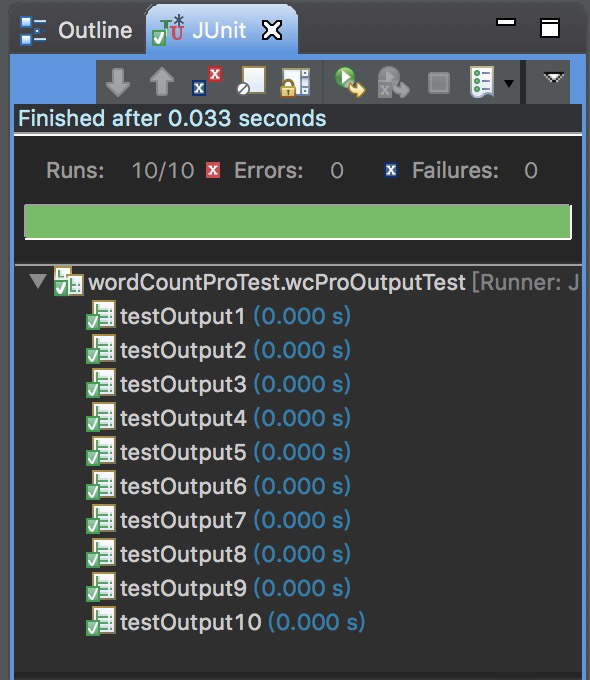
Task: Click the stop JUnit test run square
Action: pos(439,82)
